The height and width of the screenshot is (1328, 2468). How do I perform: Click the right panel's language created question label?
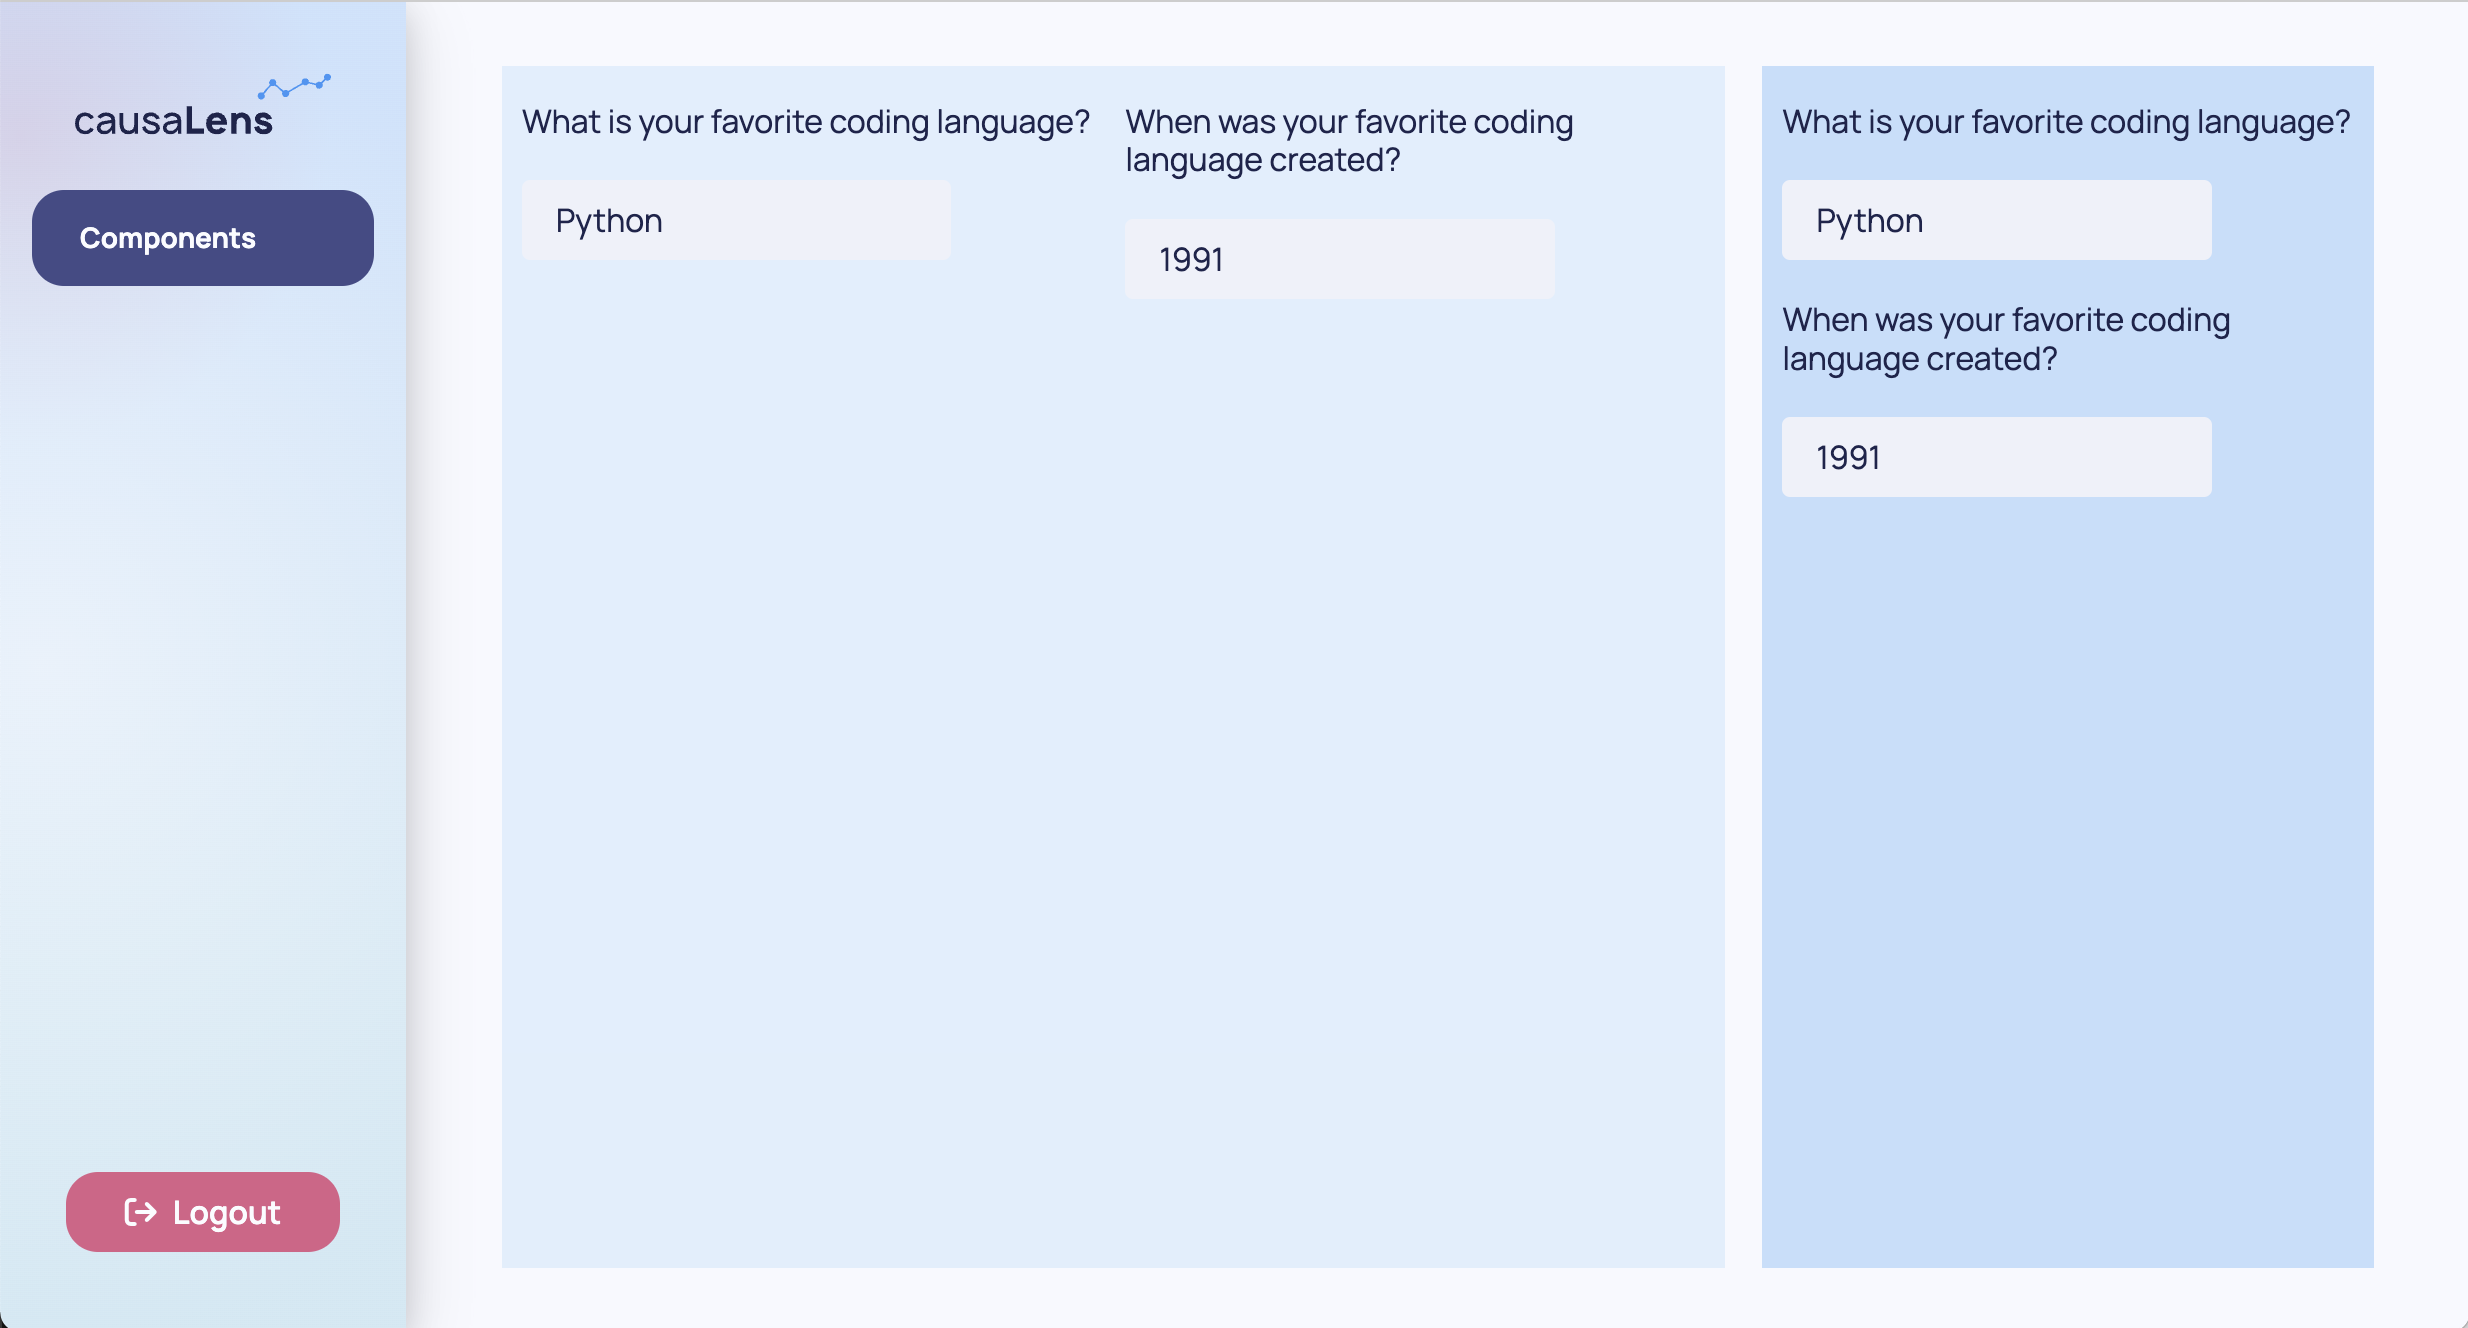click(2006, 339)
